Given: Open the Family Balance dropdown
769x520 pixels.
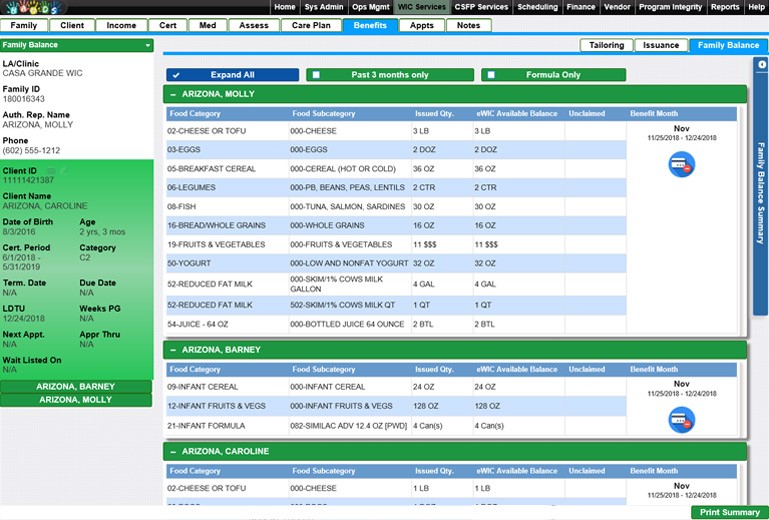Looking at the screenshot, I should point(147,45).
